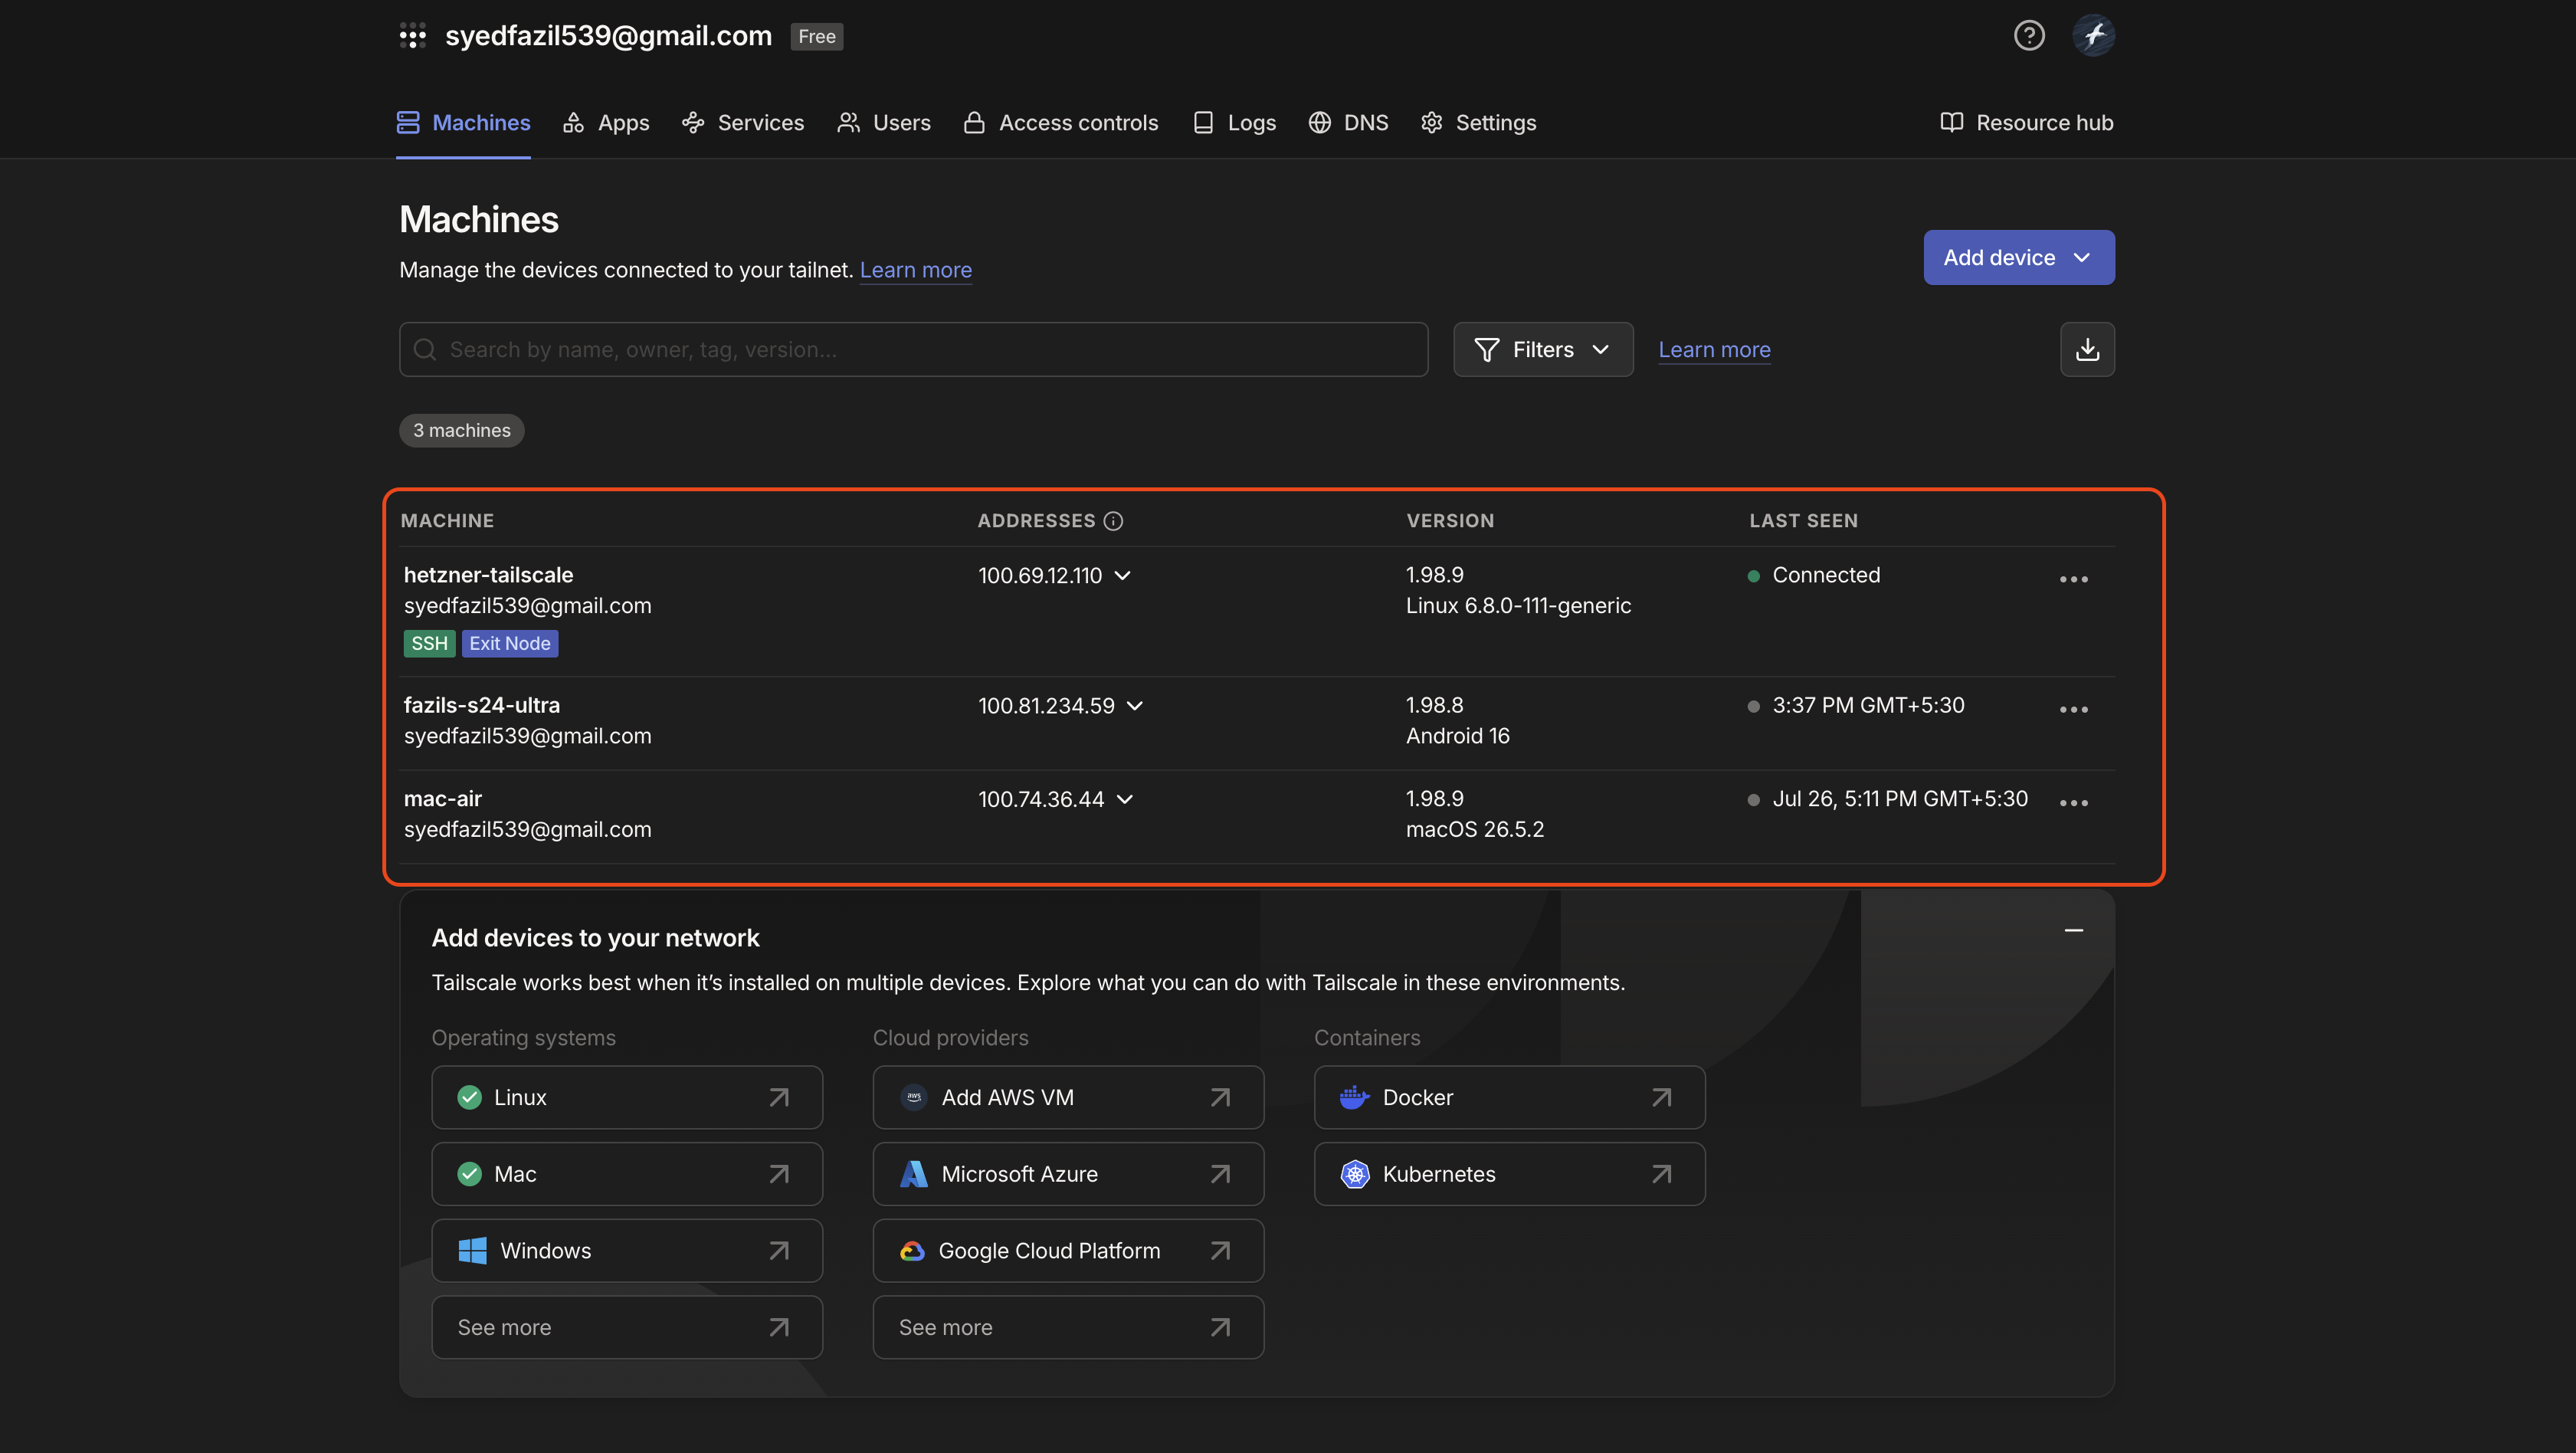Open more options for hetzner-tailscale

pyautogui.click(x=2073, y=579)
